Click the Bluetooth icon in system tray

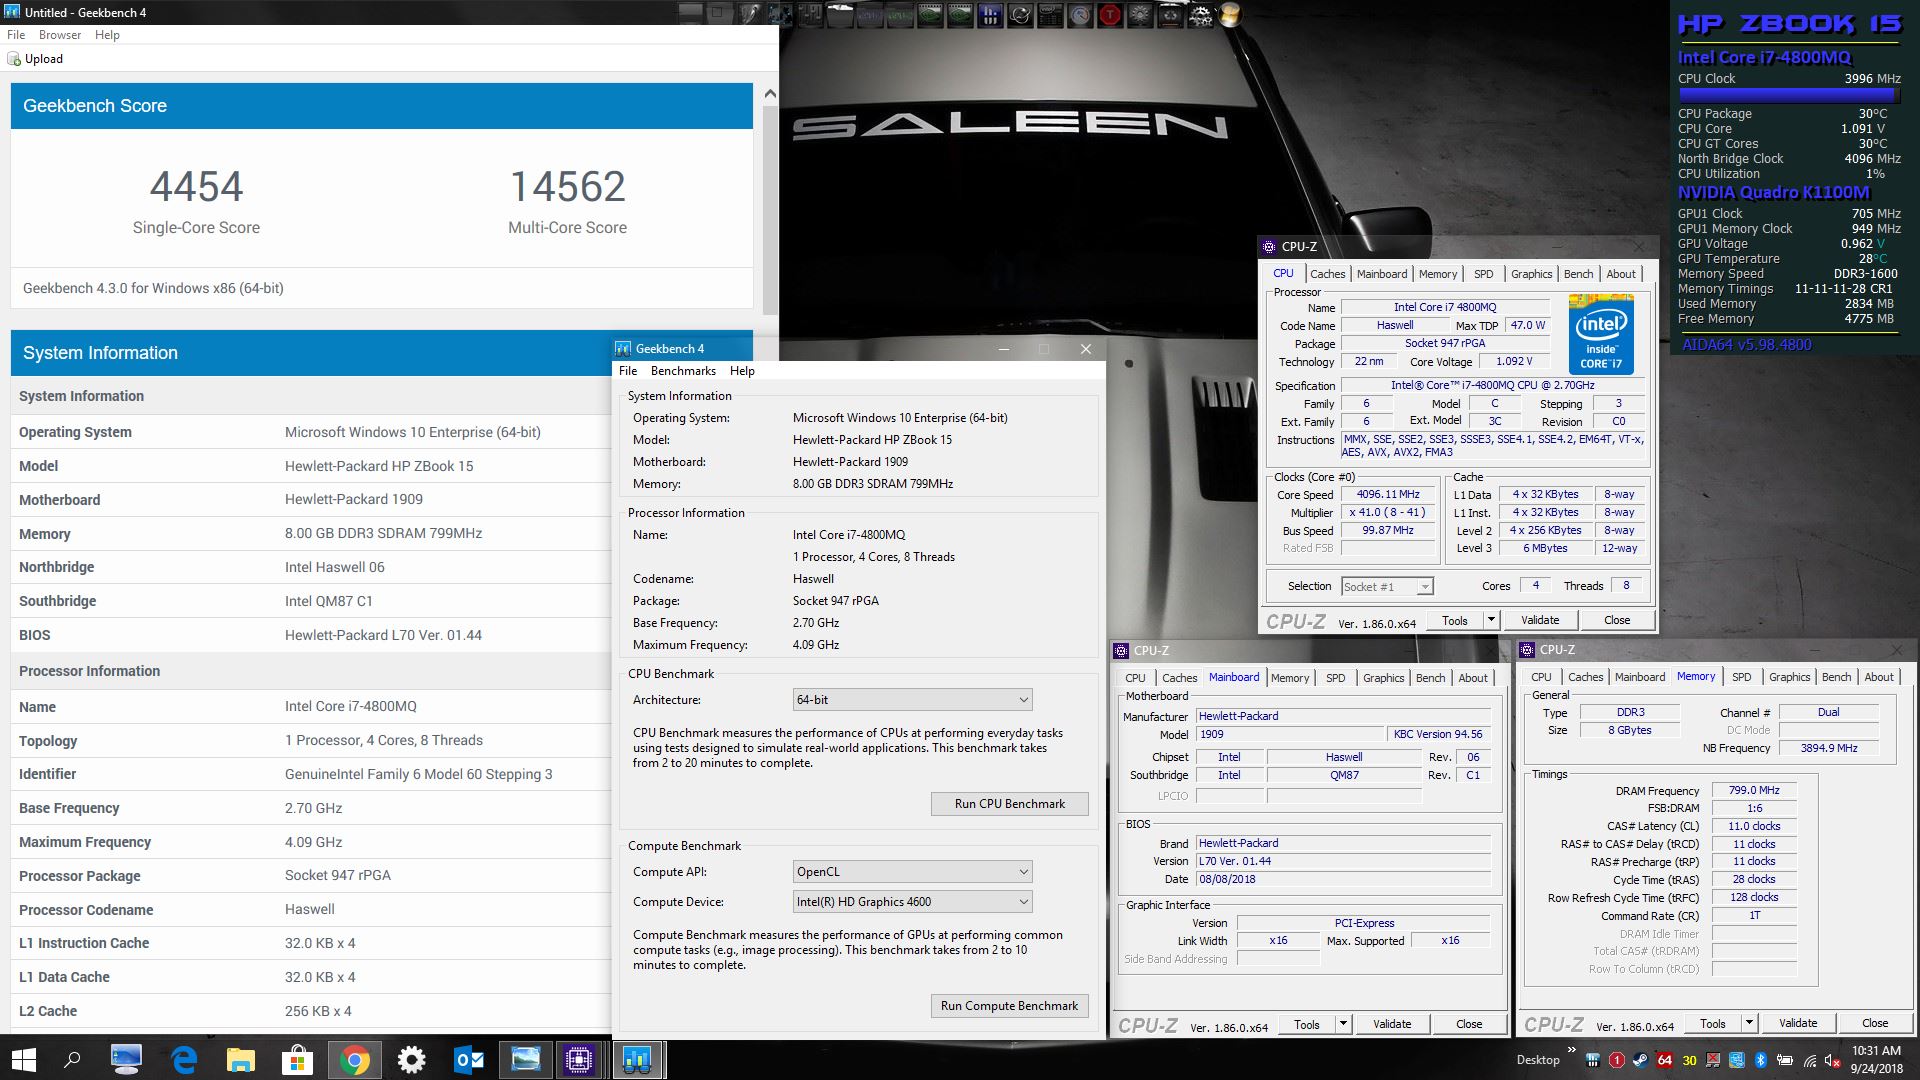pos(1761,1060)
